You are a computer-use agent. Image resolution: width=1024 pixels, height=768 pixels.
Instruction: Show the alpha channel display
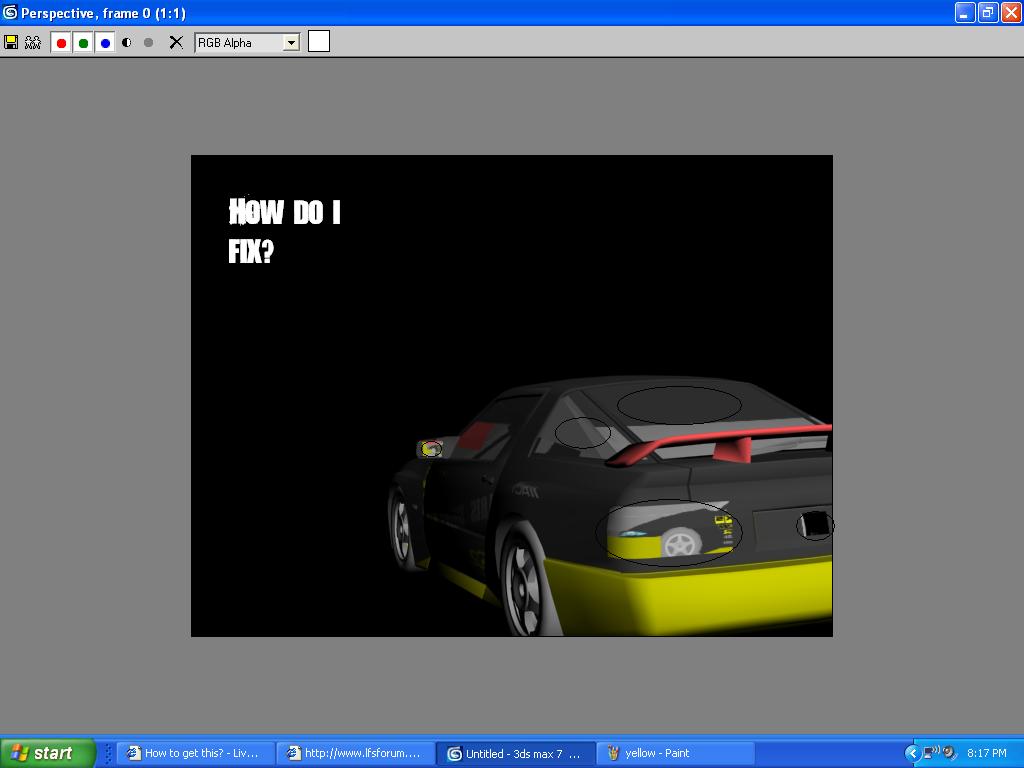click(127, 42)
